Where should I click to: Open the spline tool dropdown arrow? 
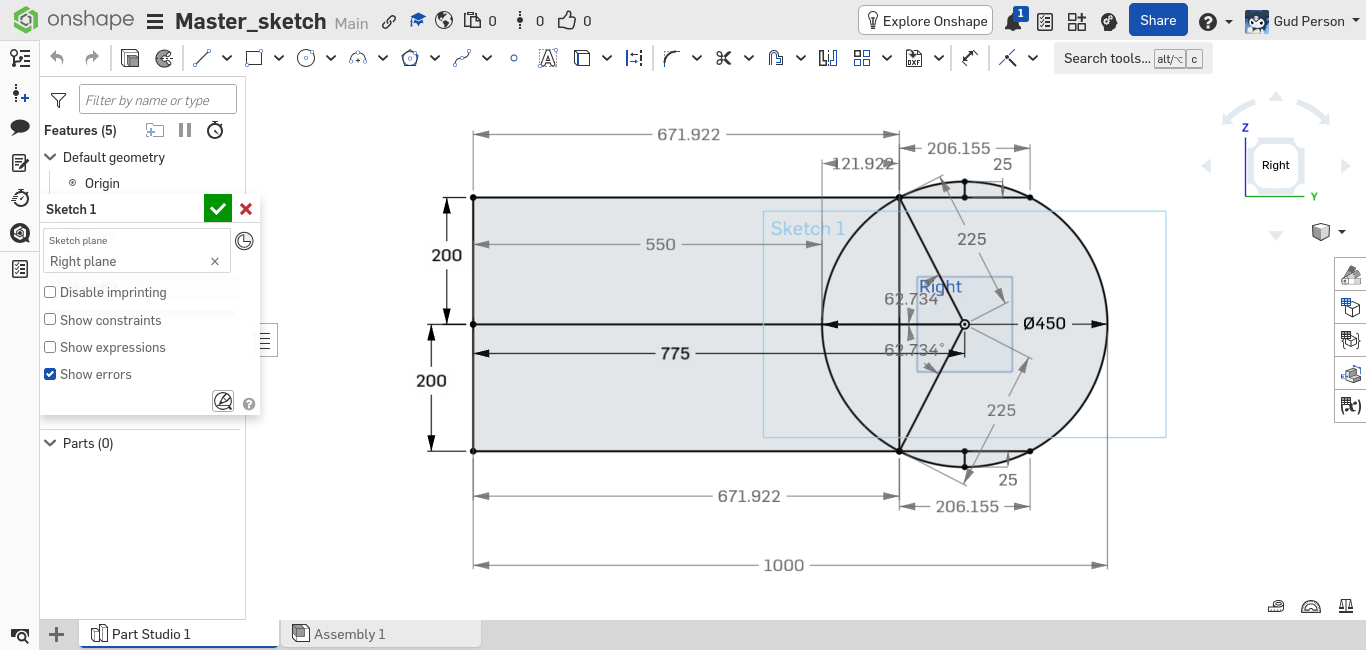point(487,58)
